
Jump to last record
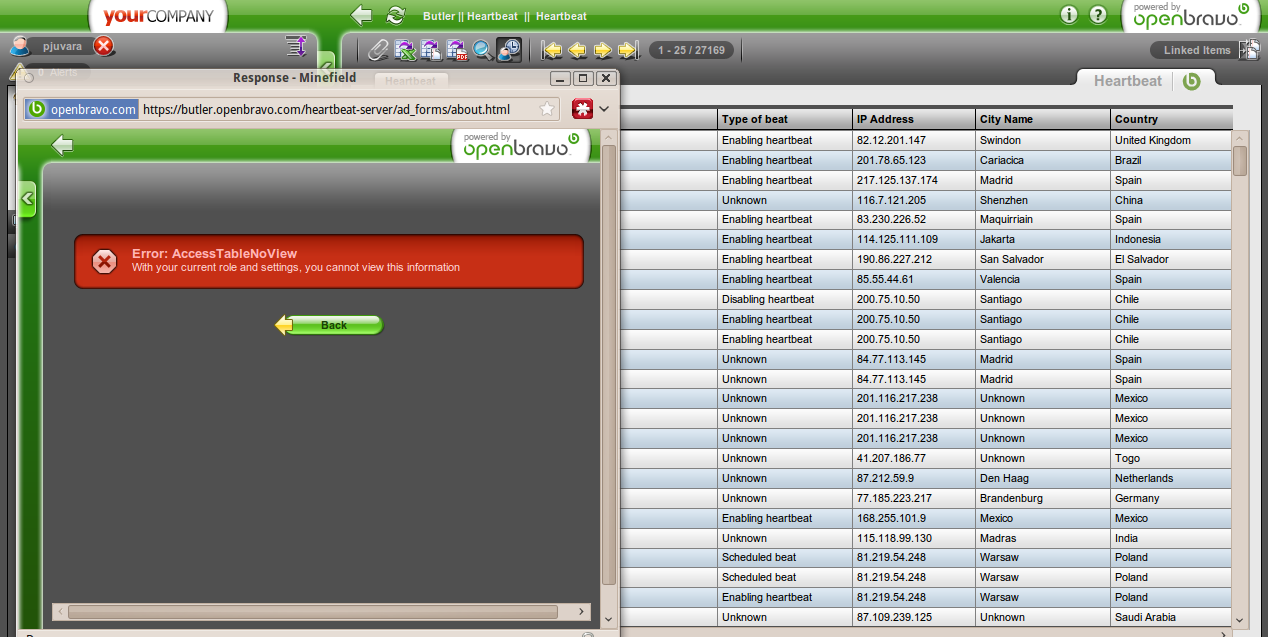628,49
